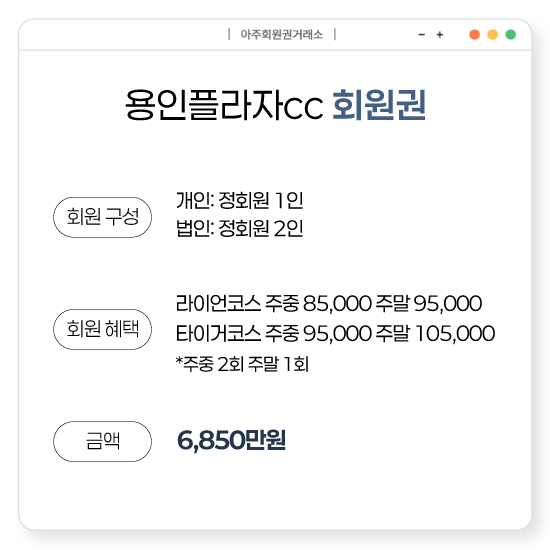Click the 타이거코스 weekday weekend rate line
The image size is (550, 550).
335,333
